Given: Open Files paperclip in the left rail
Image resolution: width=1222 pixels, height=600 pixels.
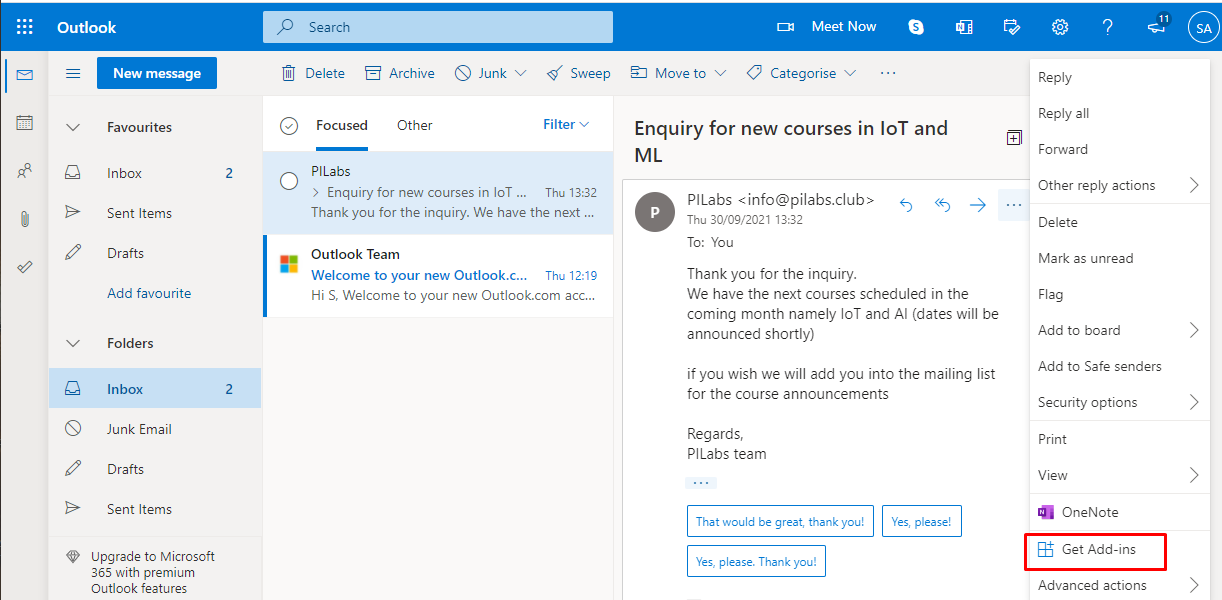Looking at the screenshot, I should (24, 219).
